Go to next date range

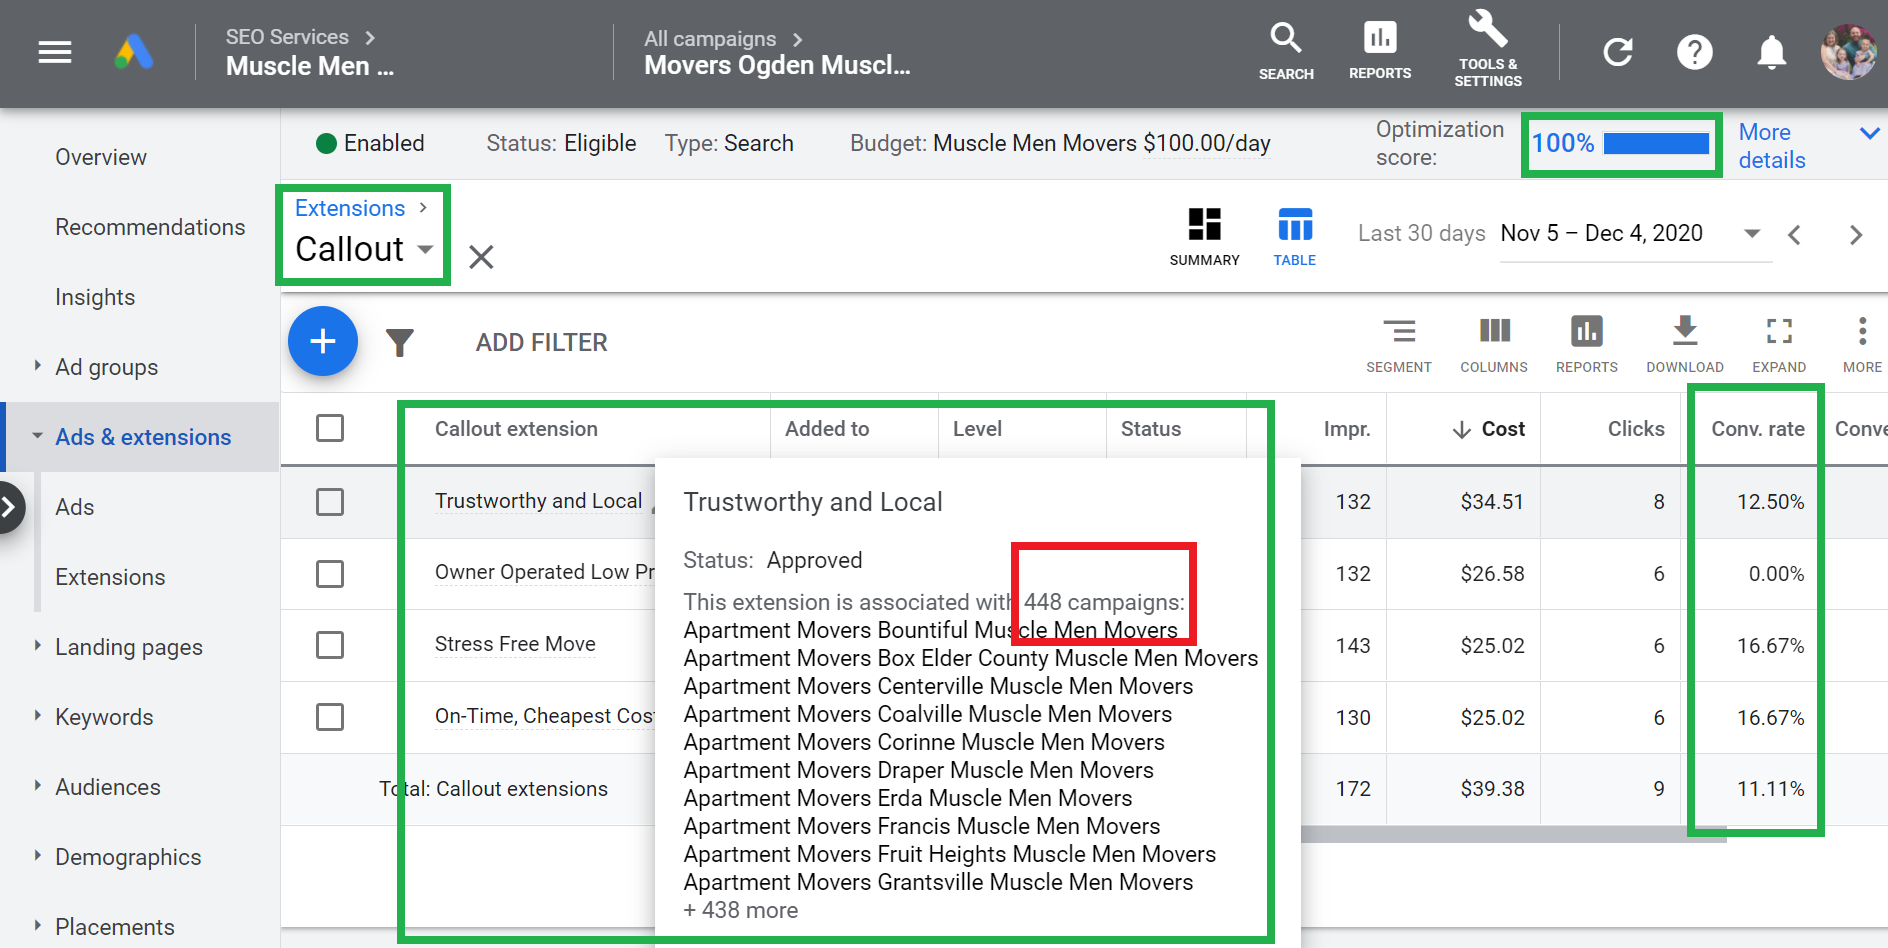click(1856, 235)
